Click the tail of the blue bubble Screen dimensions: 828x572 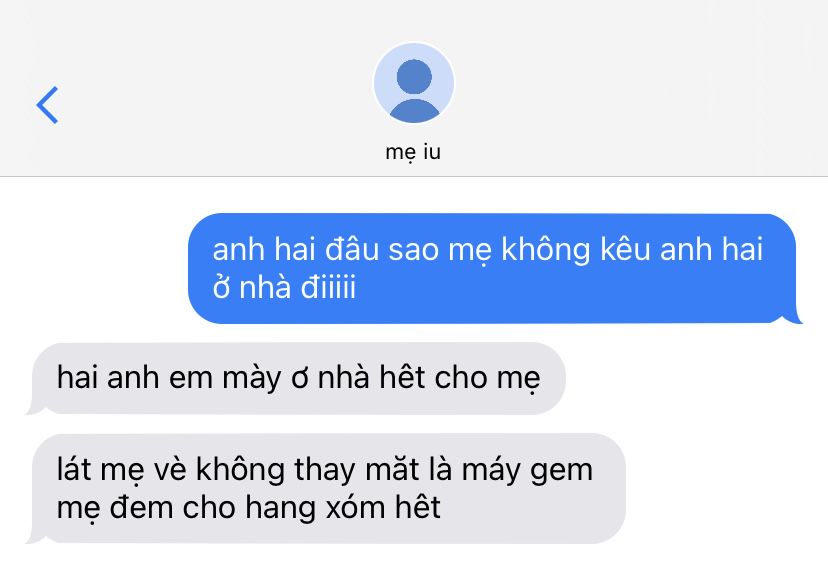(x=794, y=316)
